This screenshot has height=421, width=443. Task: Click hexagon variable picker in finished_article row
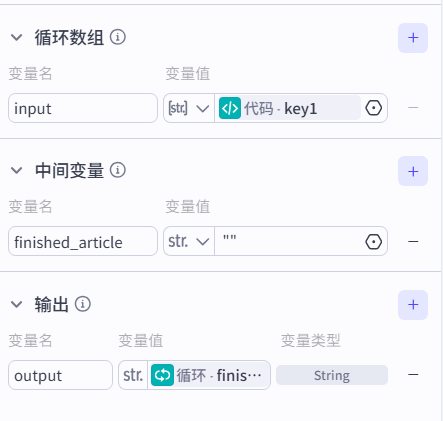373,241
